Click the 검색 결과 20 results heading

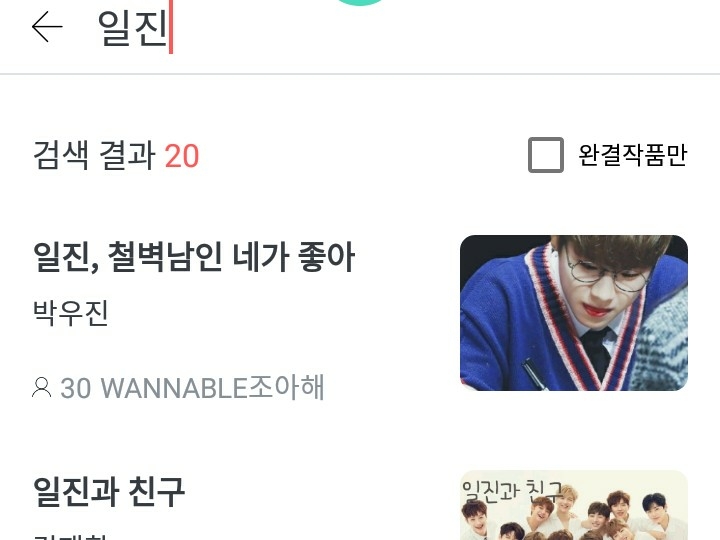(116, 155)
